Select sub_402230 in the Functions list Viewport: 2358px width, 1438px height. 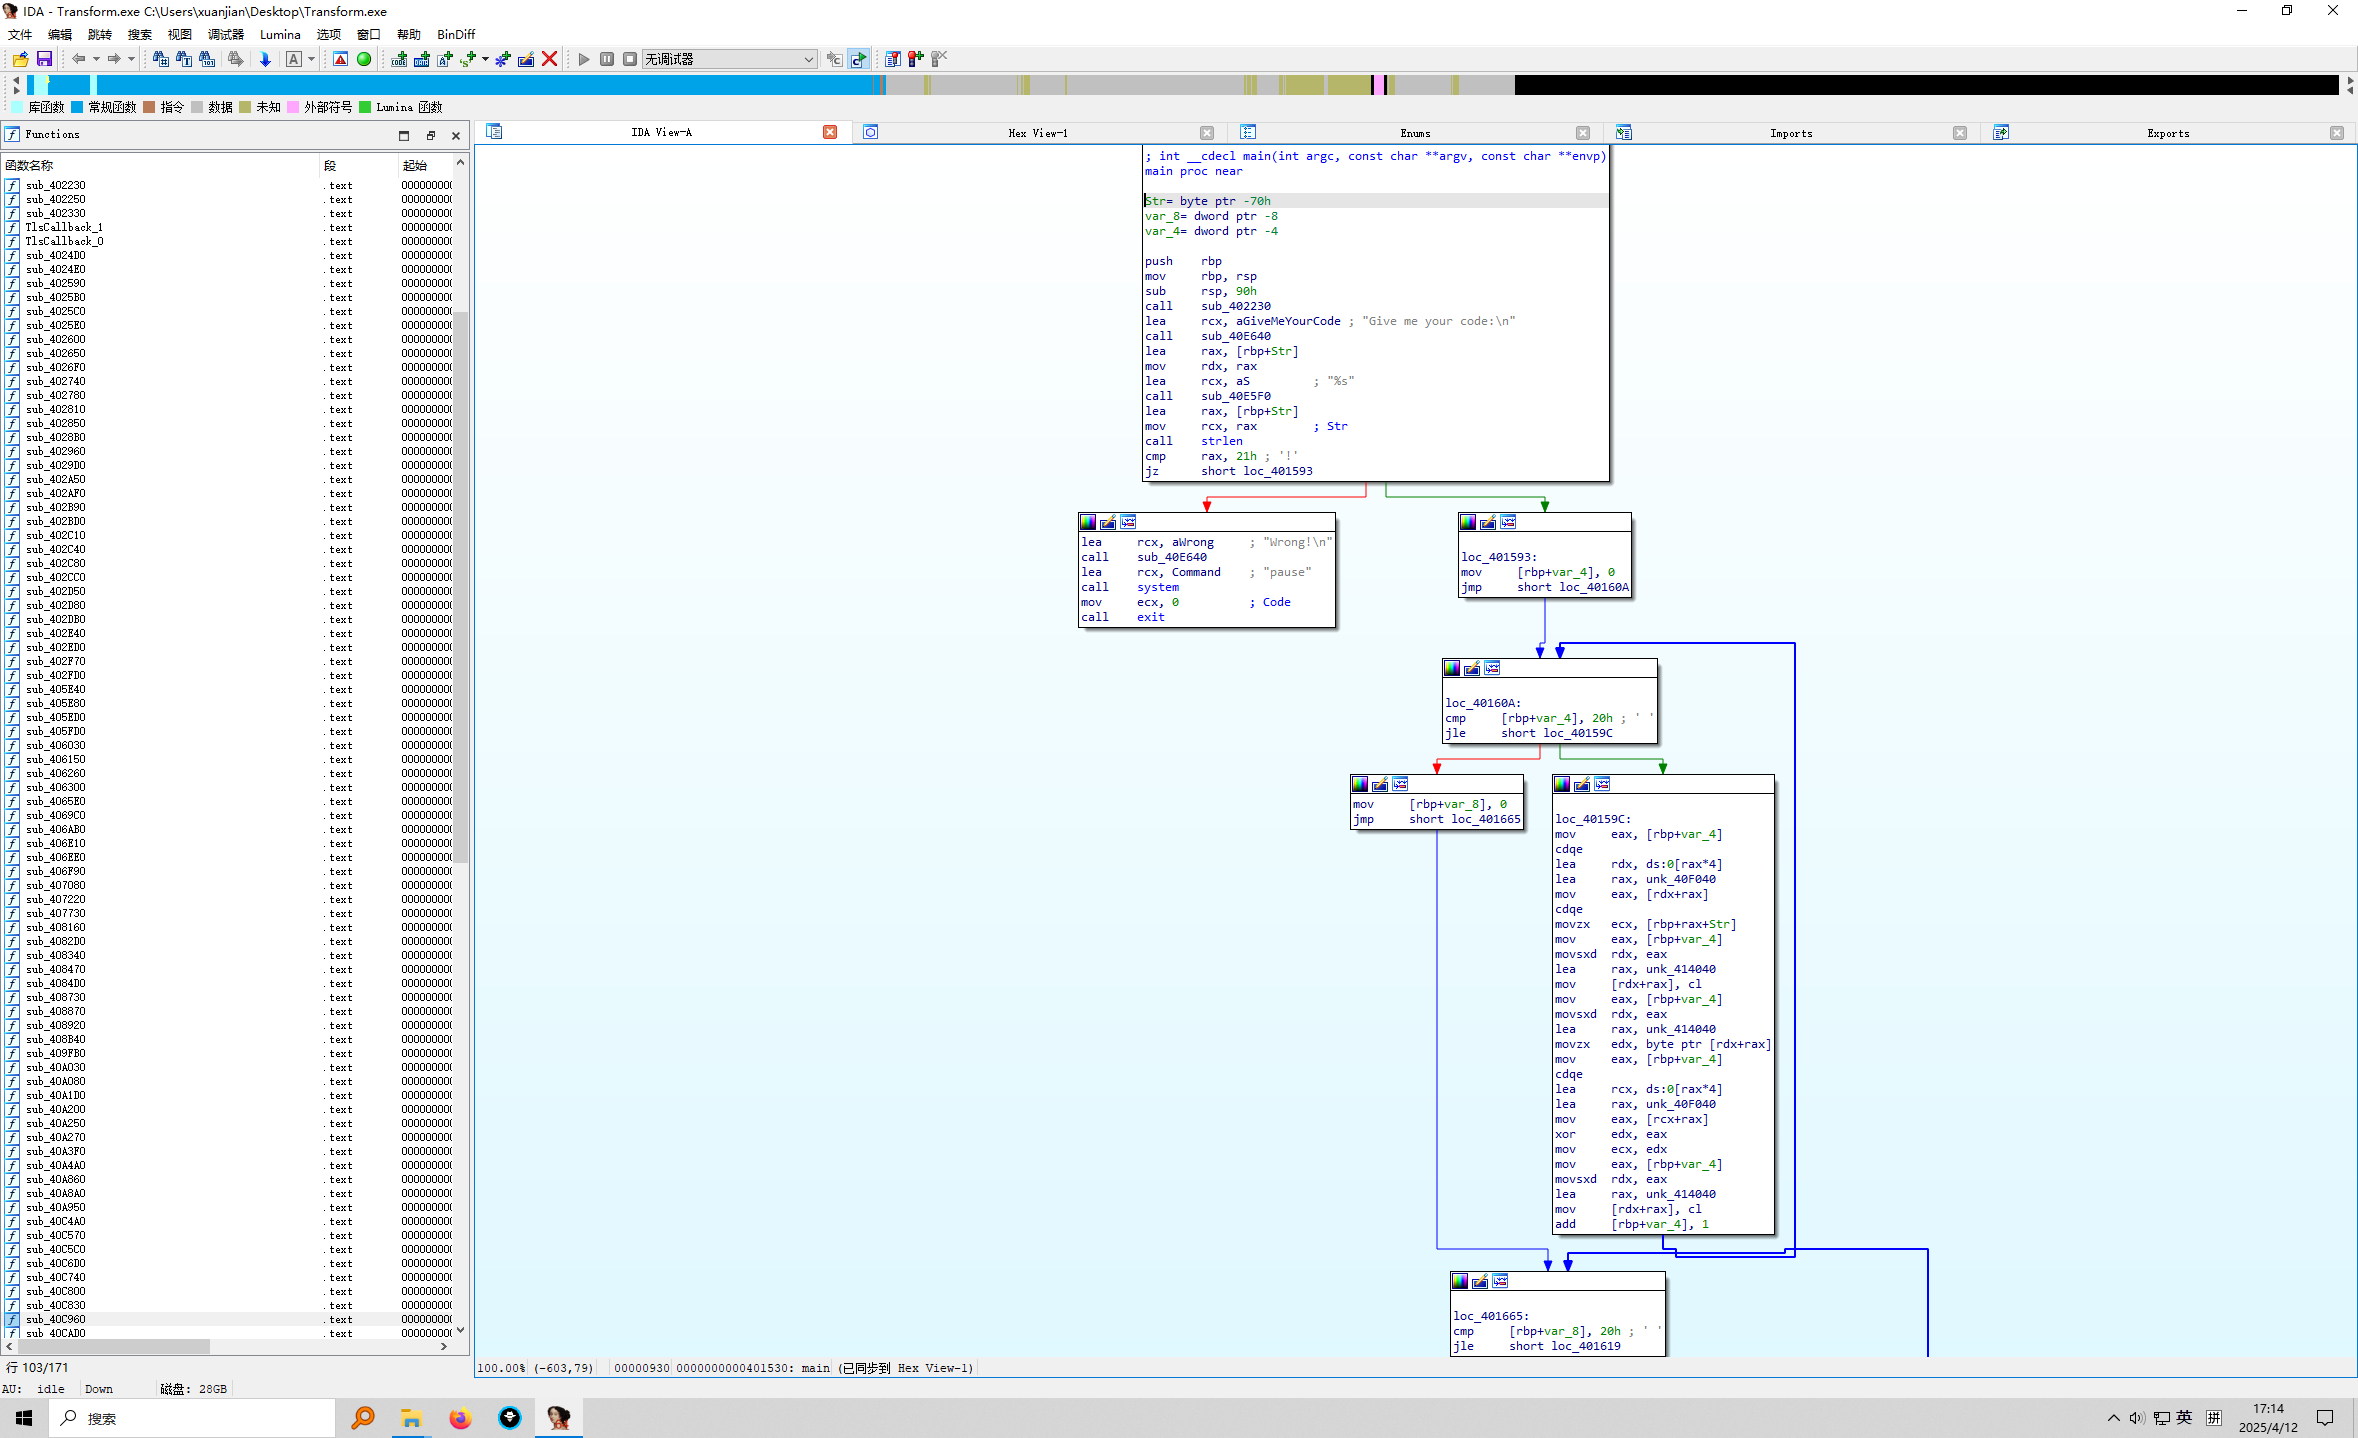pyautogui.click(x=56, y=185)
